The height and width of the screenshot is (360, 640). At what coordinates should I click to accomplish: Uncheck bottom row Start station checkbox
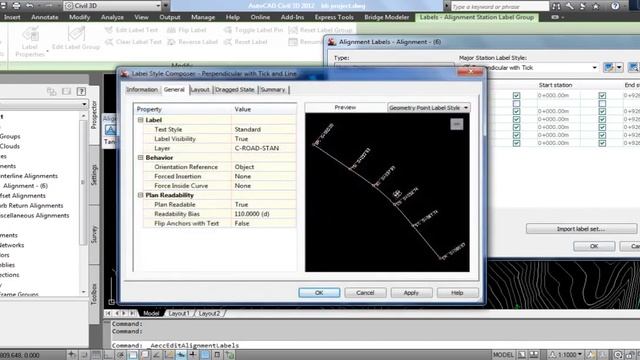pos(516,143)
